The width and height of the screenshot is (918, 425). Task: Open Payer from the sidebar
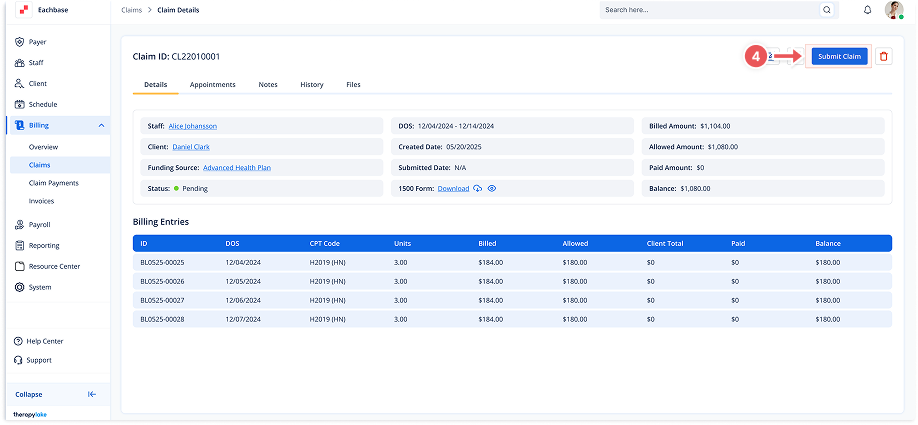click(x=37, y=42)
